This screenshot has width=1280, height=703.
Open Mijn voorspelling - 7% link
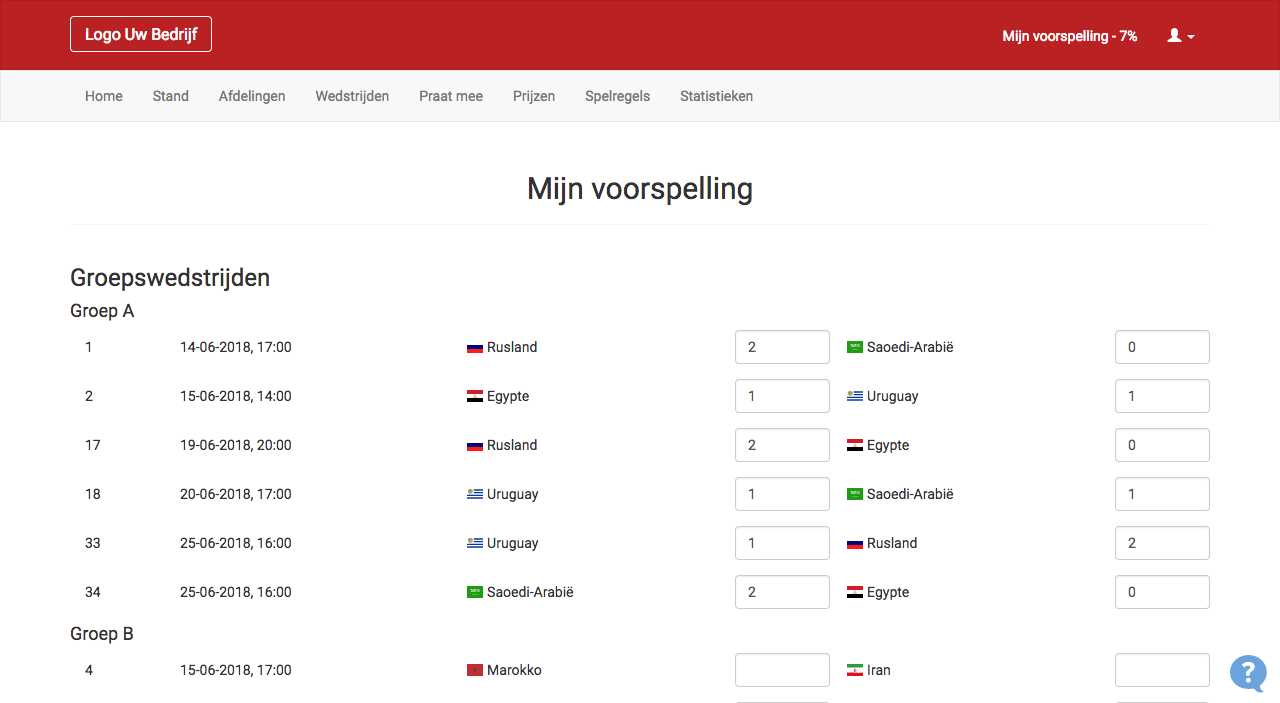1070,36
